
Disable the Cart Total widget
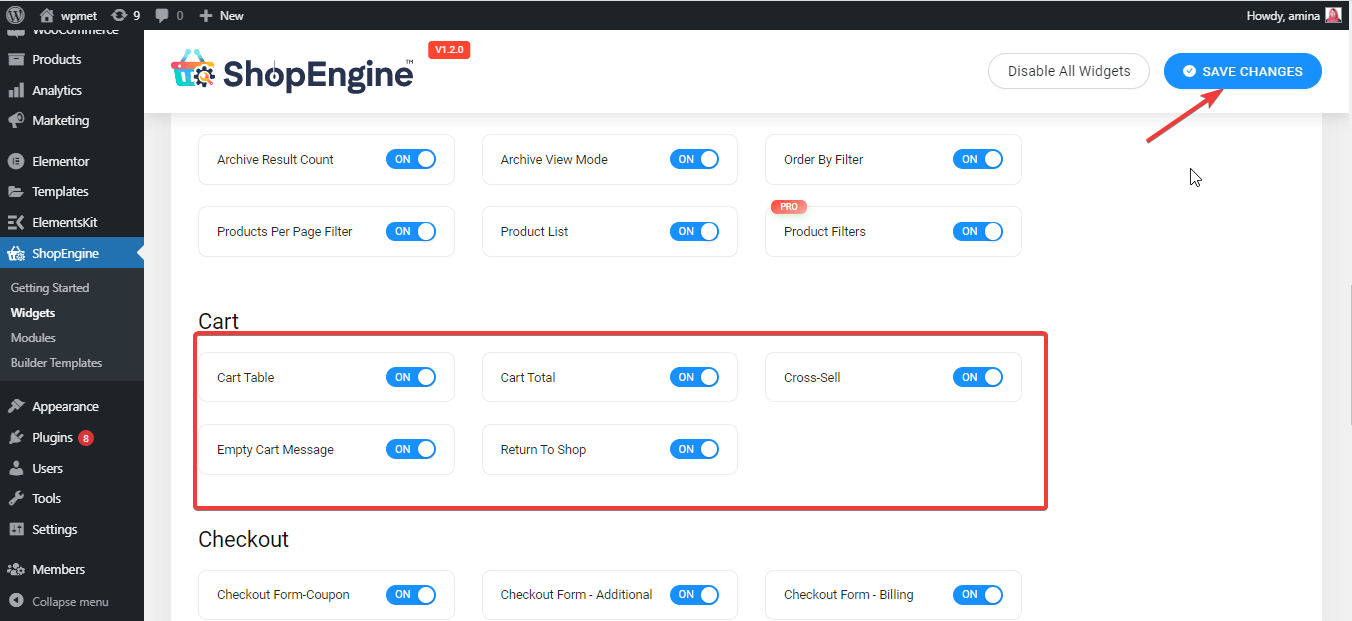pyautogui.click(x=694, y=377)
